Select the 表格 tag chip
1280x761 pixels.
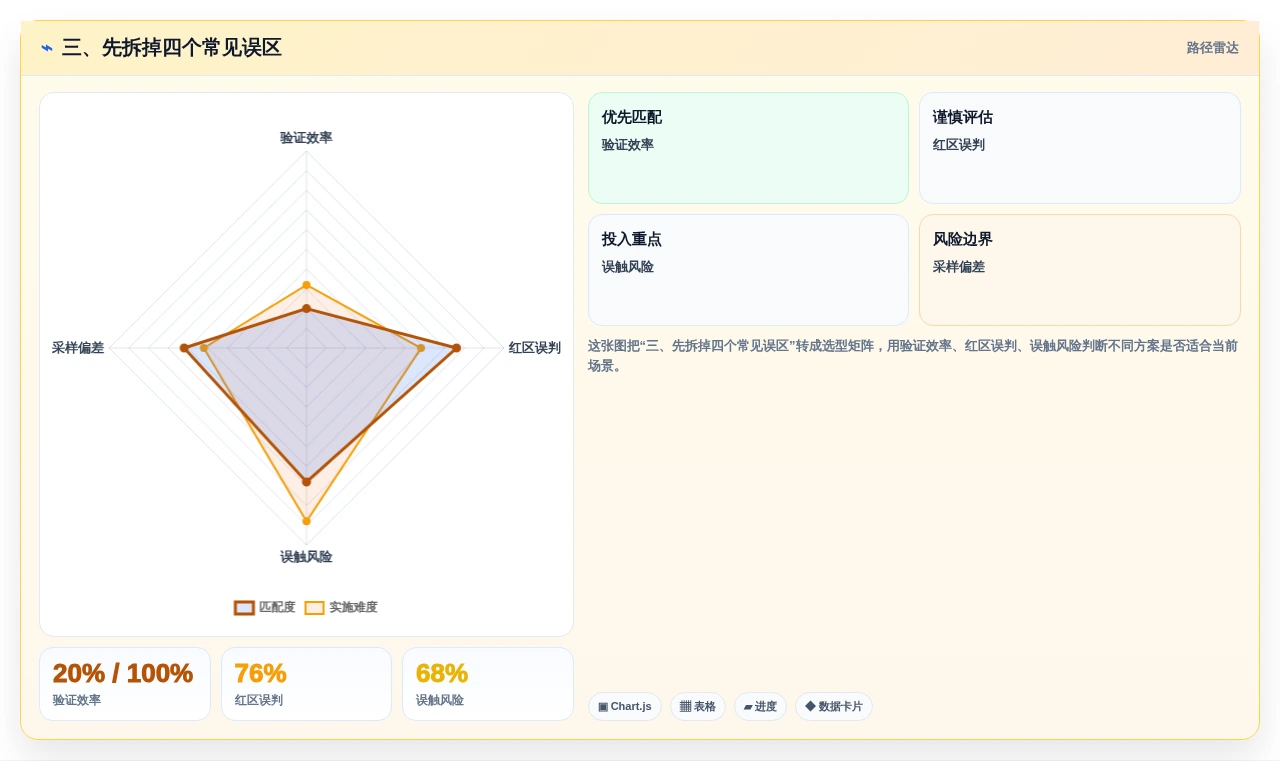698,706
